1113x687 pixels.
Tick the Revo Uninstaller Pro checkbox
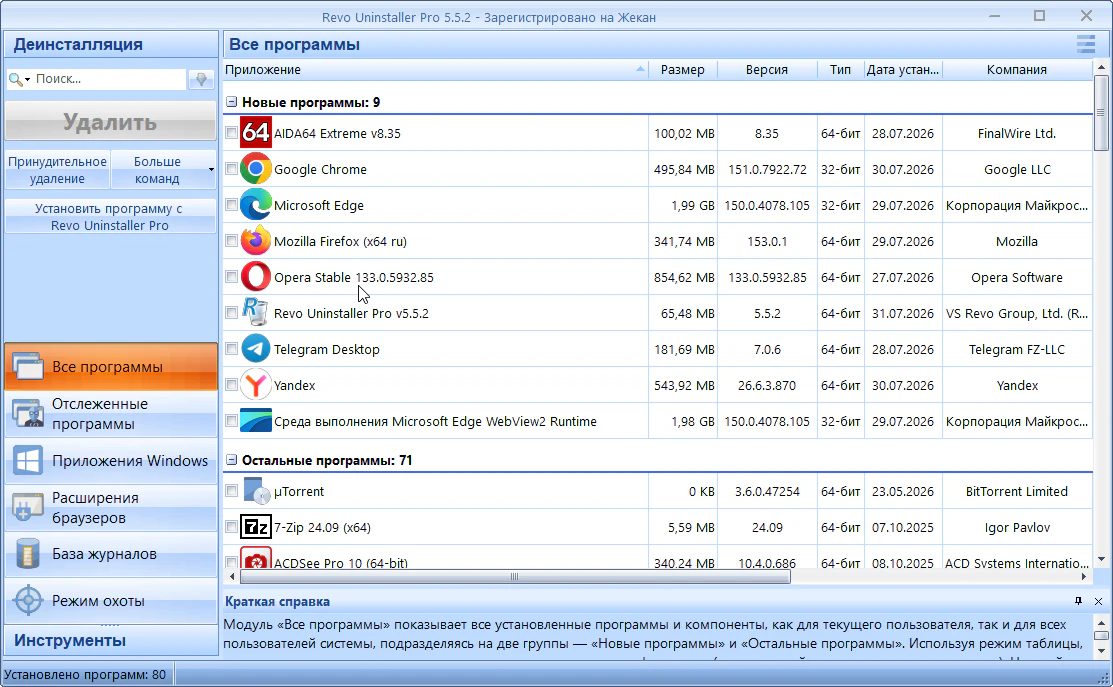point(231,313)
